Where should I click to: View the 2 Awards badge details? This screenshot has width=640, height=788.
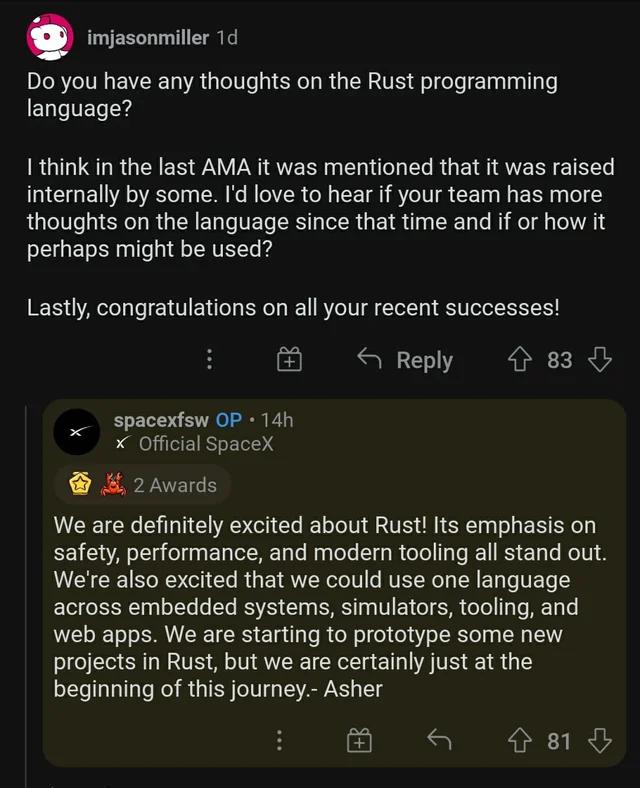pos(175,485)
